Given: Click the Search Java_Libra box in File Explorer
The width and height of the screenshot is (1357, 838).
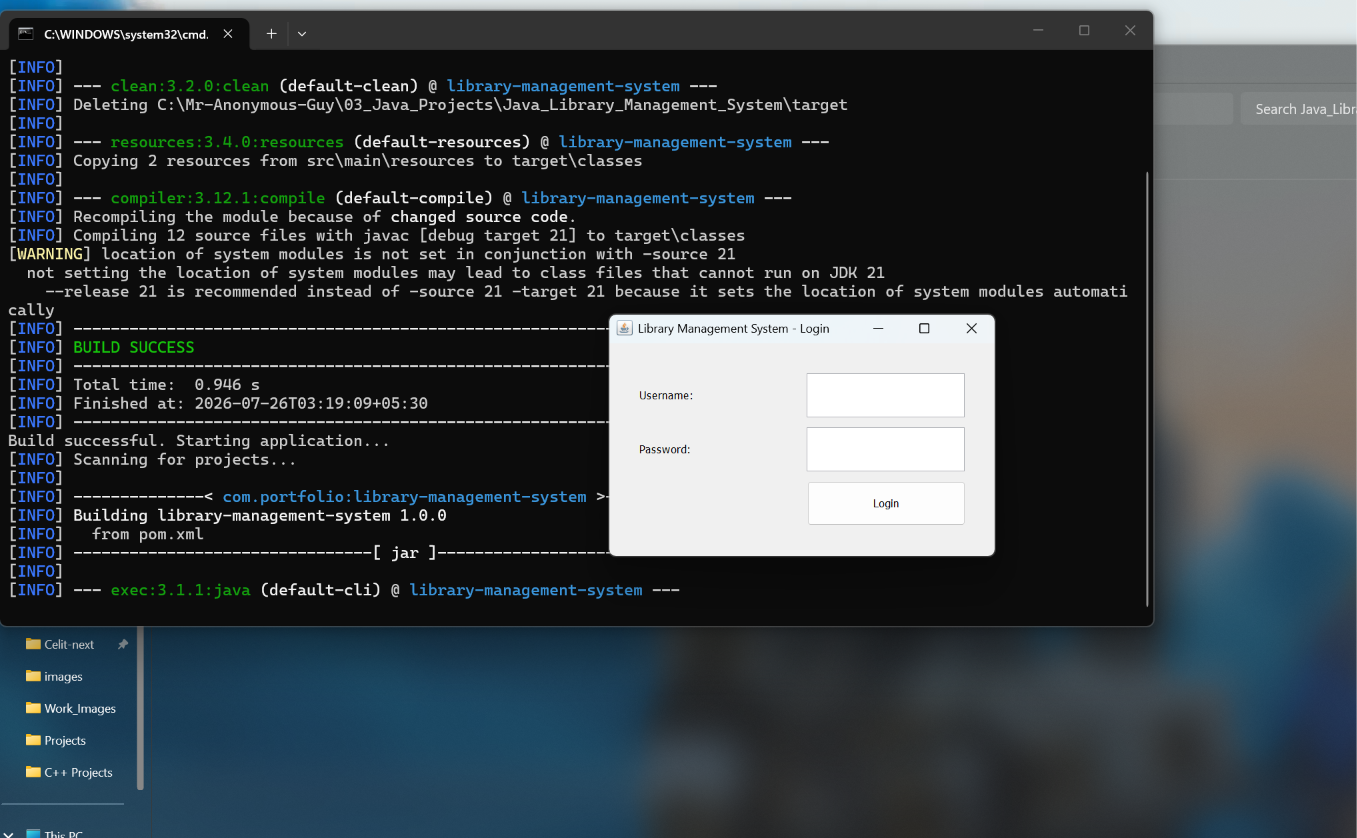Looking at the screenshot, I should tap(1299, 109).
